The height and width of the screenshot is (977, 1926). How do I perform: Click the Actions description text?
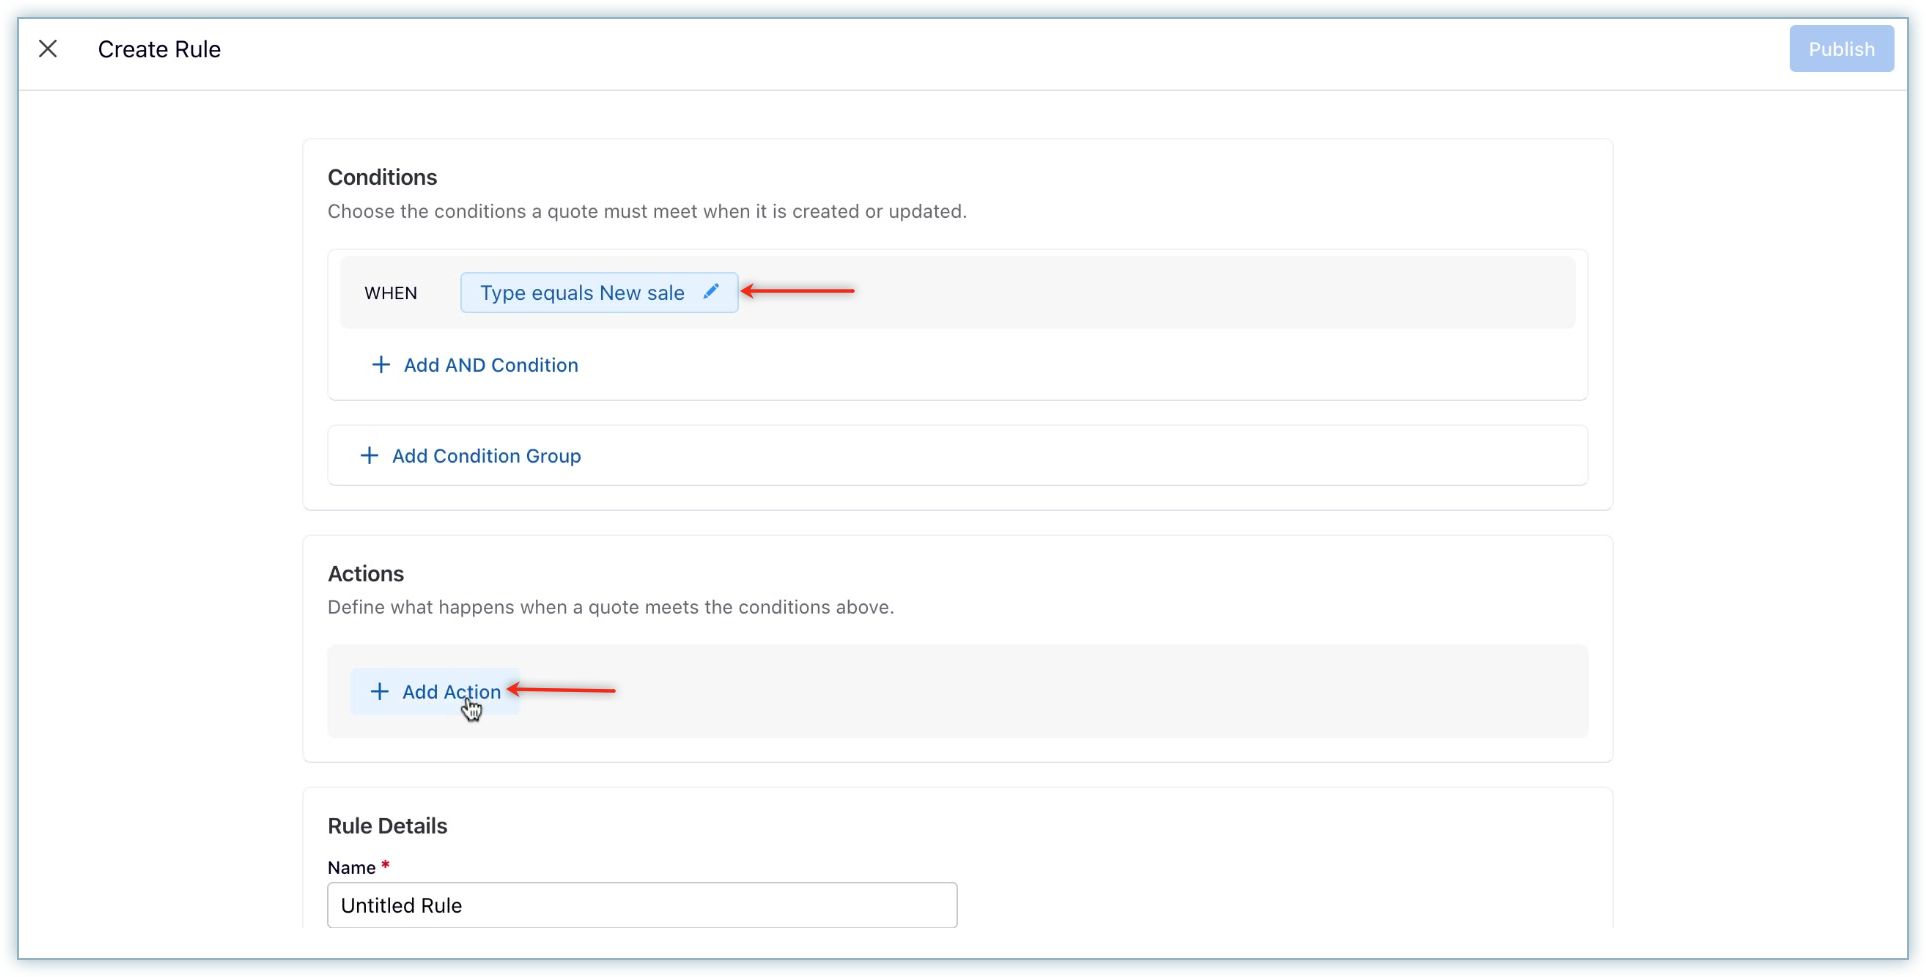(x=610, y=608)
